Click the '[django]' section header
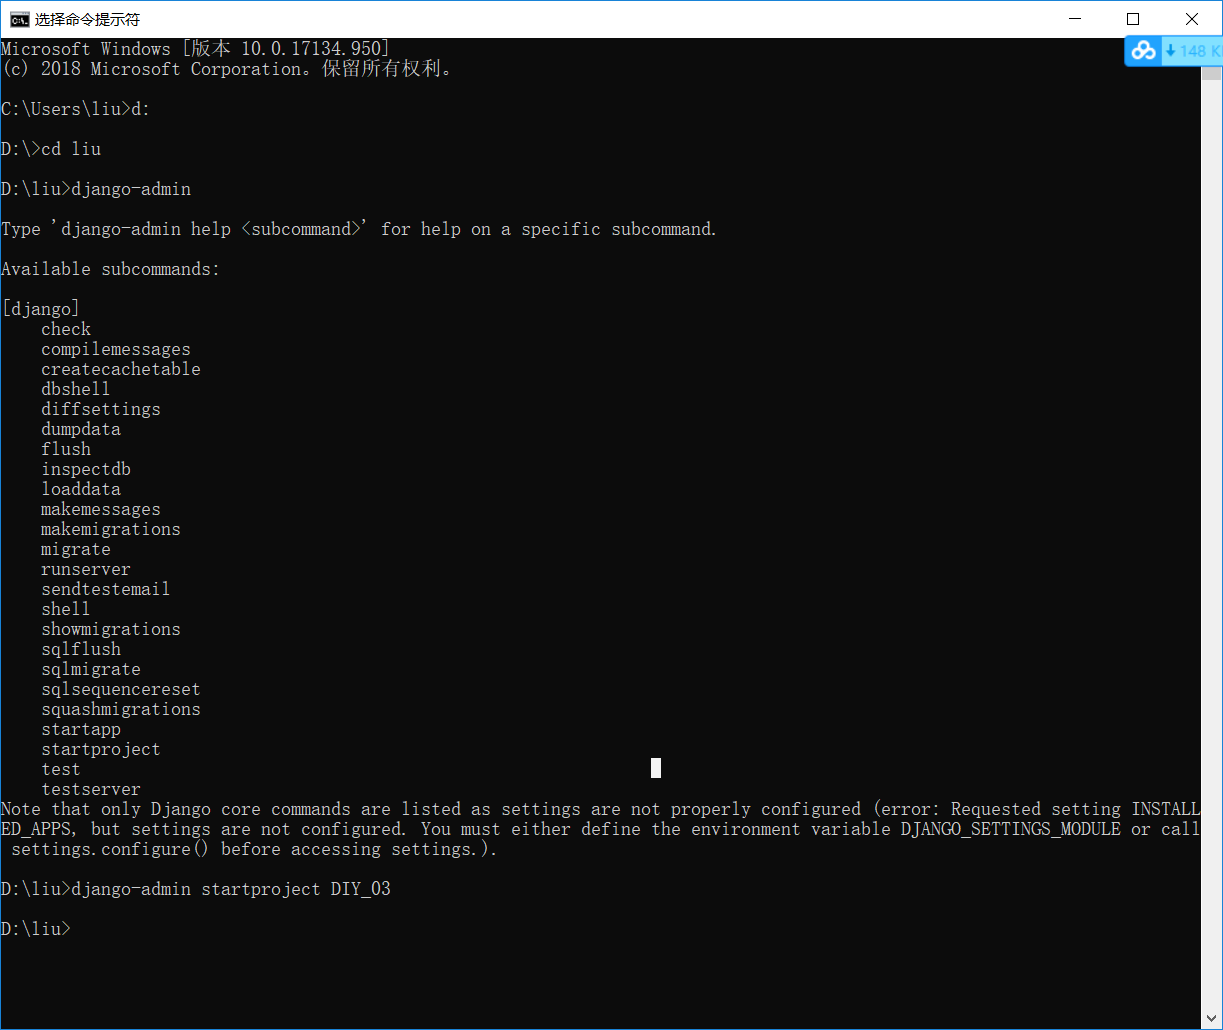Screen dimensions: 1223x1030 click(41, 309)
